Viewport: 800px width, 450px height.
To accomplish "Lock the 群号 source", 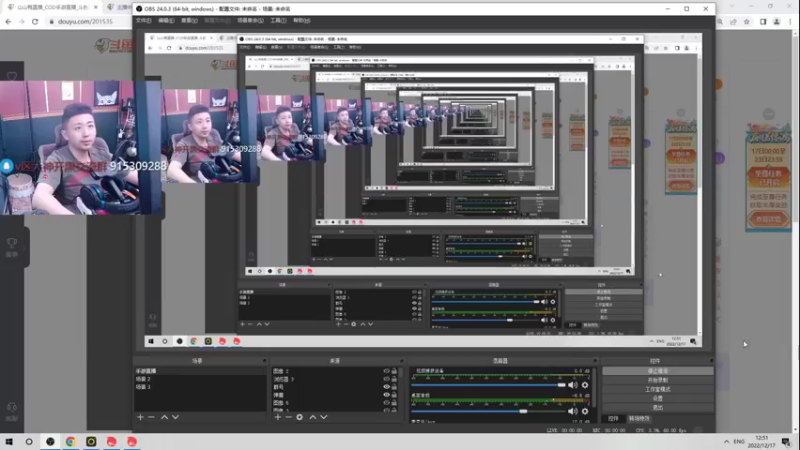I will (394, 387).
